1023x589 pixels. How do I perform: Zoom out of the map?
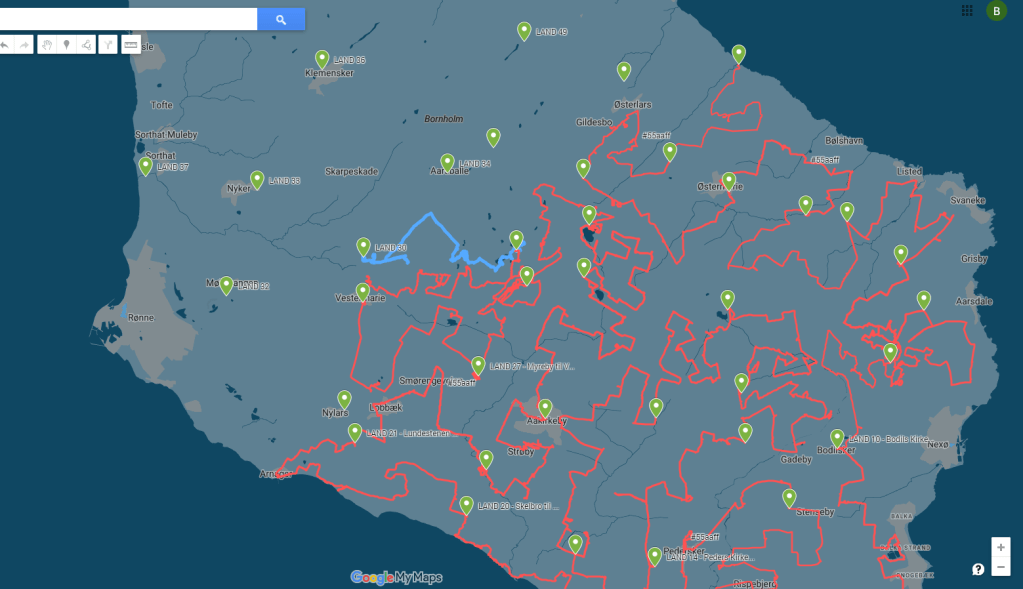pyautogui.click(x=1000, y=567)
